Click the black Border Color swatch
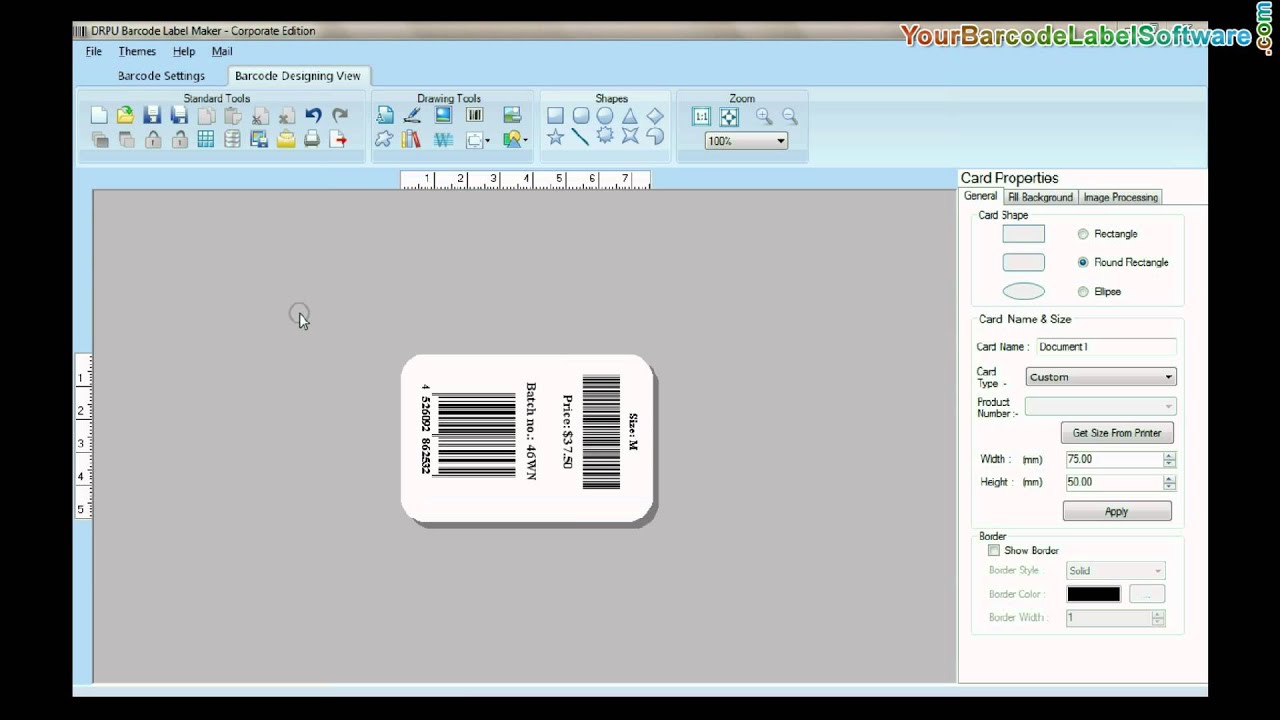The height and width of the screenshot is (720, 1280). pos(1093,594)
